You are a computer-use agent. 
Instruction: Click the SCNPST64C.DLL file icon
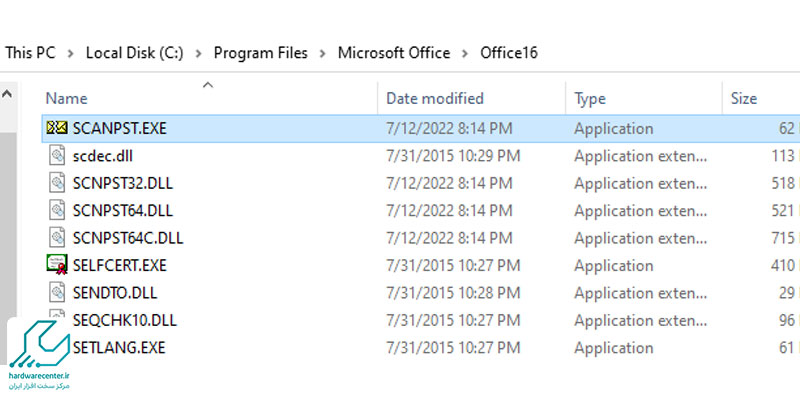click(x=57, y=238)
